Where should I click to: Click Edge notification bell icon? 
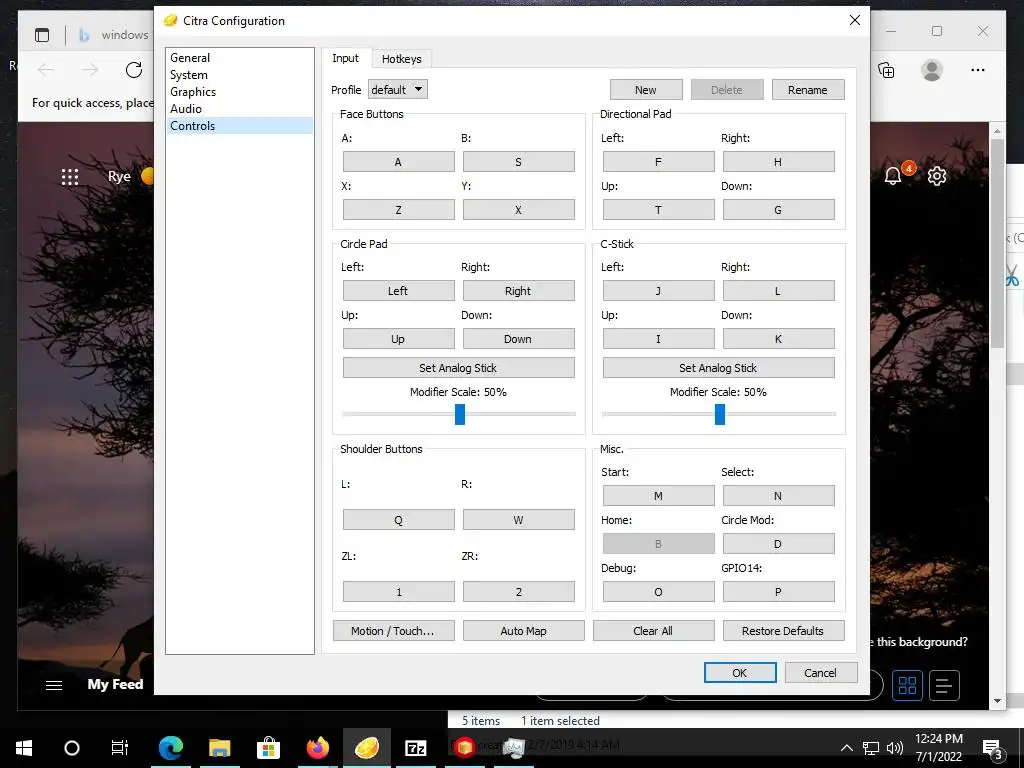893,176
